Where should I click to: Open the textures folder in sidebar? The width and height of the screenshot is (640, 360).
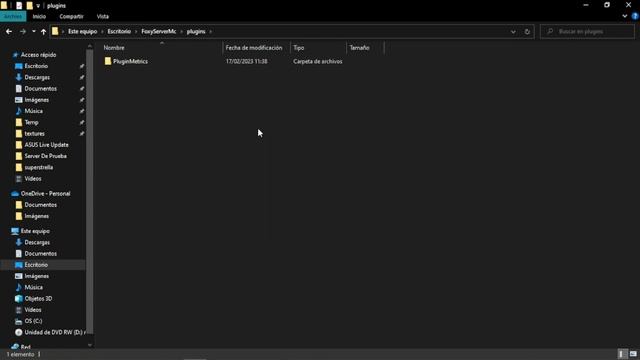click(34, 133)
